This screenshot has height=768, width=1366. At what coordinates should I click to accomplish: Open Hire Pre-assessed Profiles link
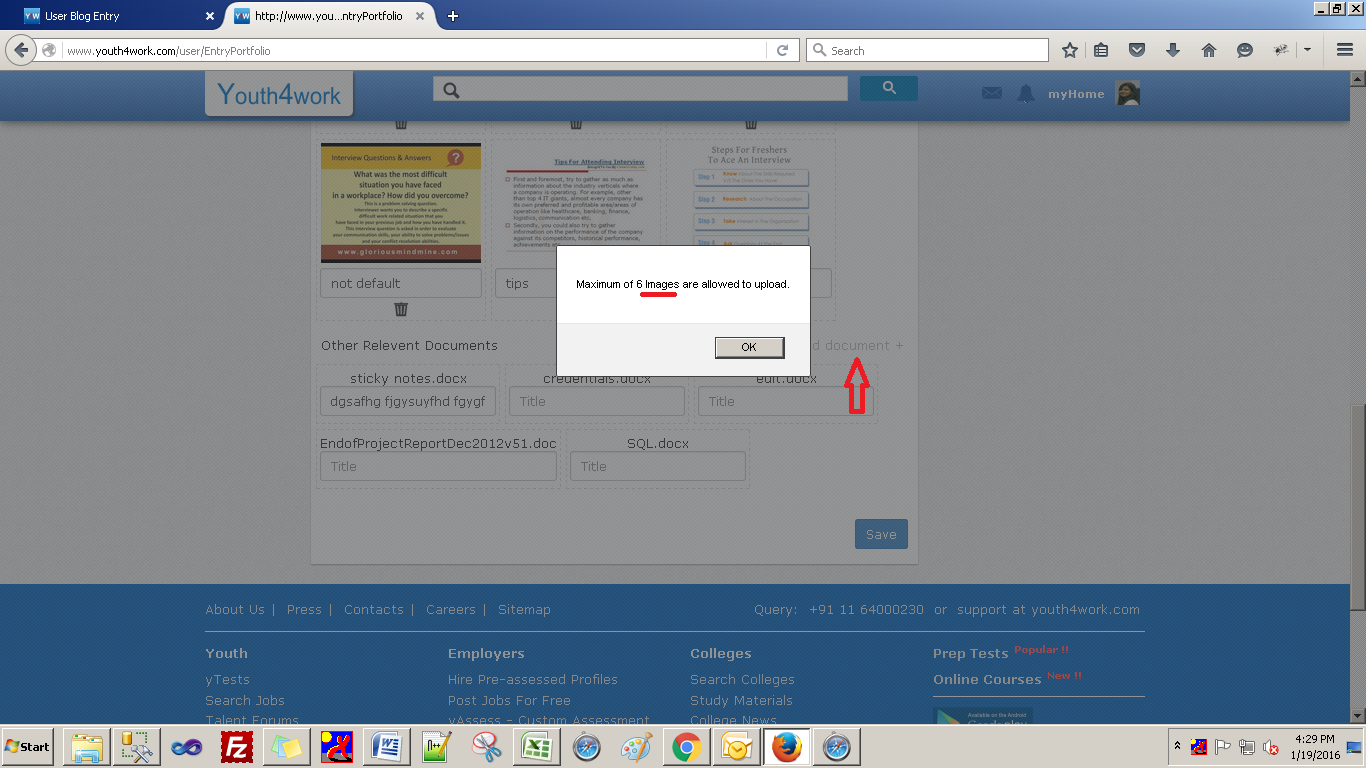click(533, 679)
